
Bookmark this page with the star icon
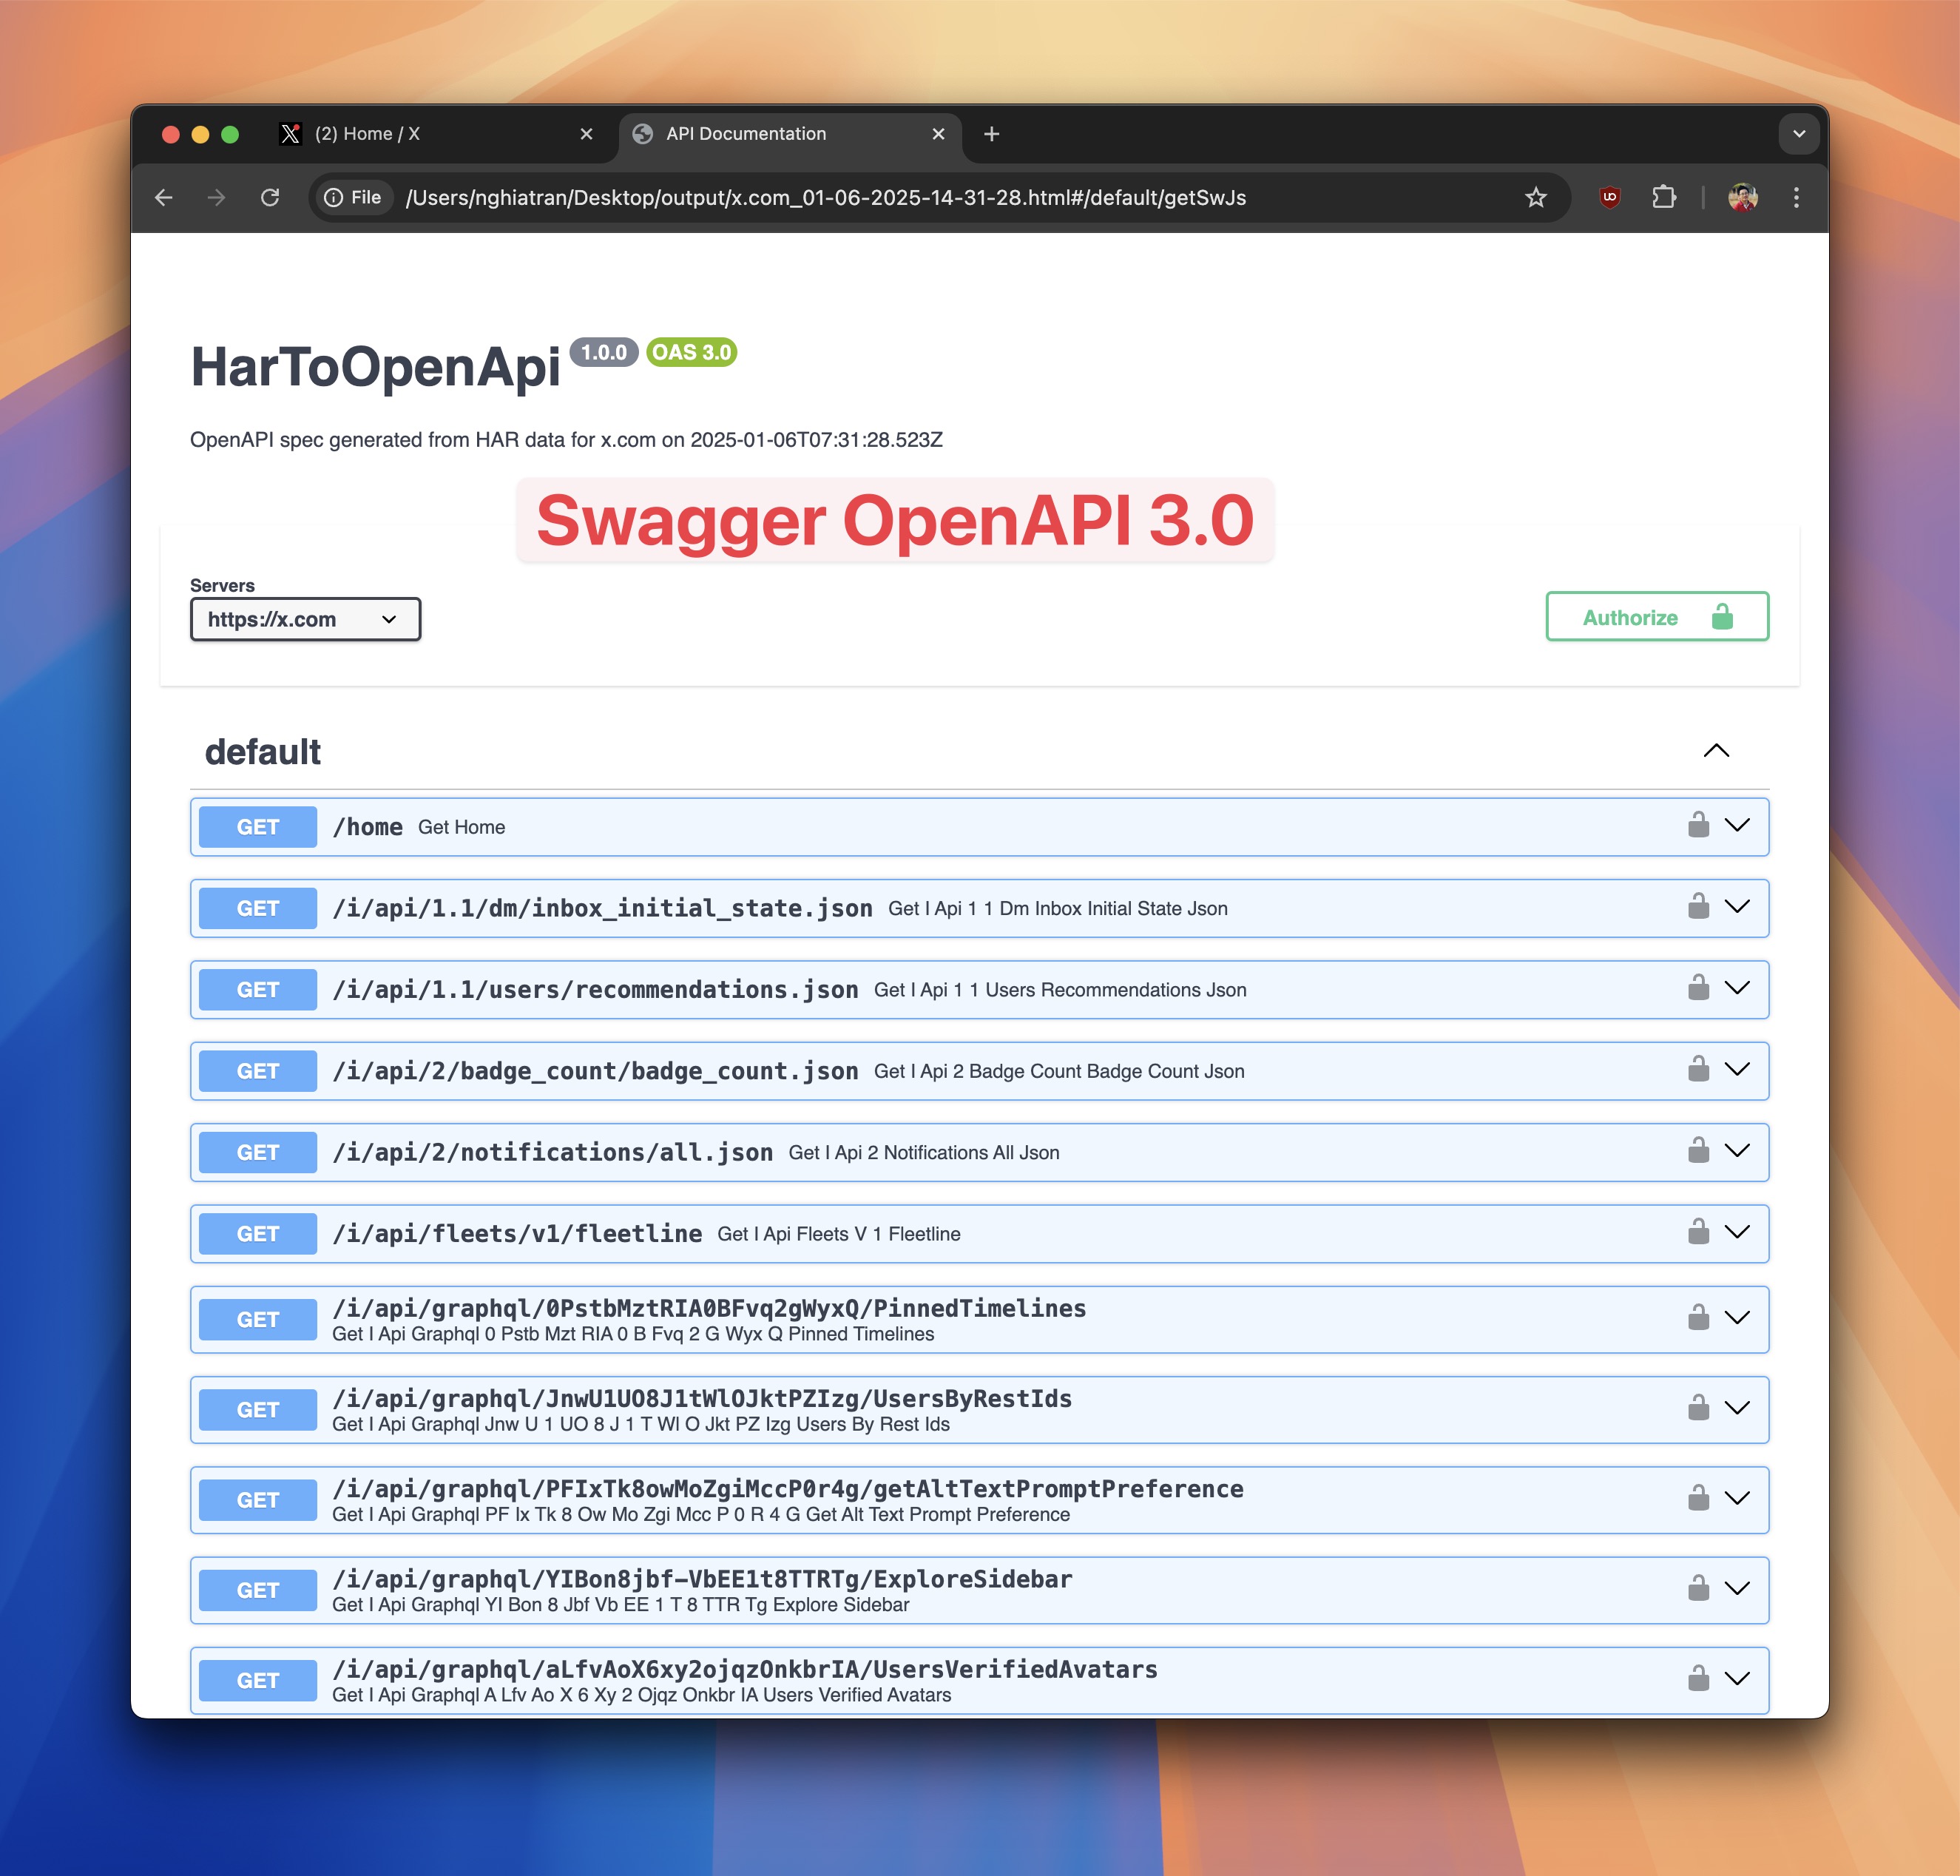1536,198
